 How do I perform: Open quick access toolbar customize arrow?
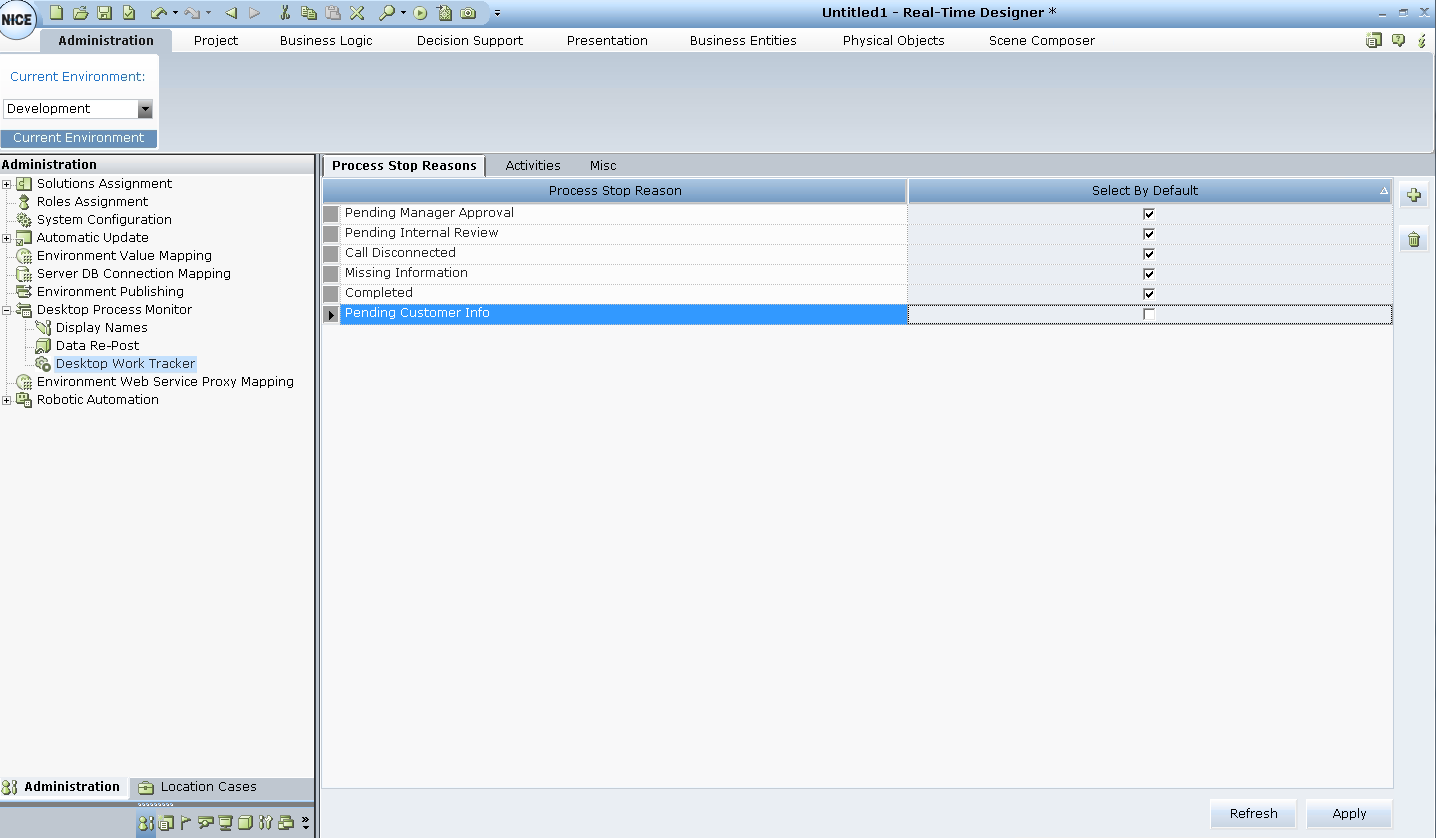point(497,13)
